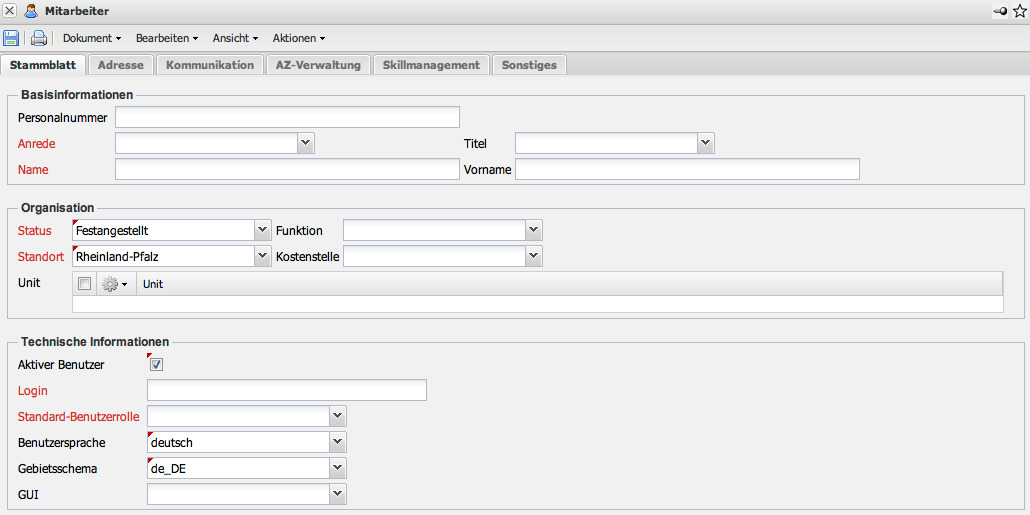This screenshot has height=515, width=1030.
Task: Click the printer icon in toolbar
Action: [39, 38]
